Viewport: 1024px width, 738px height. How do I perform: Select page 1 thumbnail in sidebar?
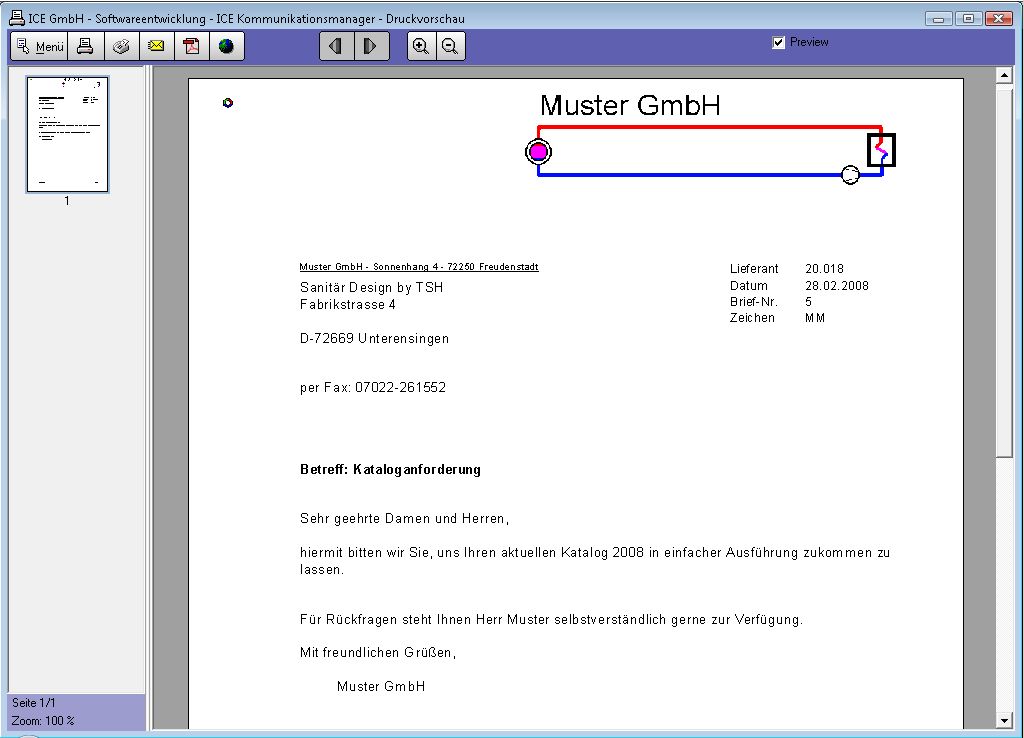67,134
